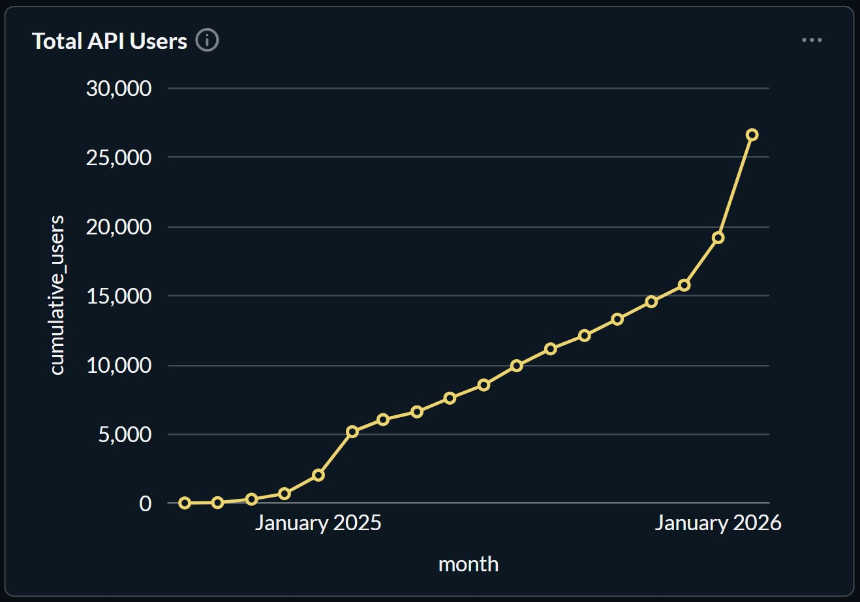Click the 15,000 y-axis tick label
860x602 pixels.
pos(118,296)
